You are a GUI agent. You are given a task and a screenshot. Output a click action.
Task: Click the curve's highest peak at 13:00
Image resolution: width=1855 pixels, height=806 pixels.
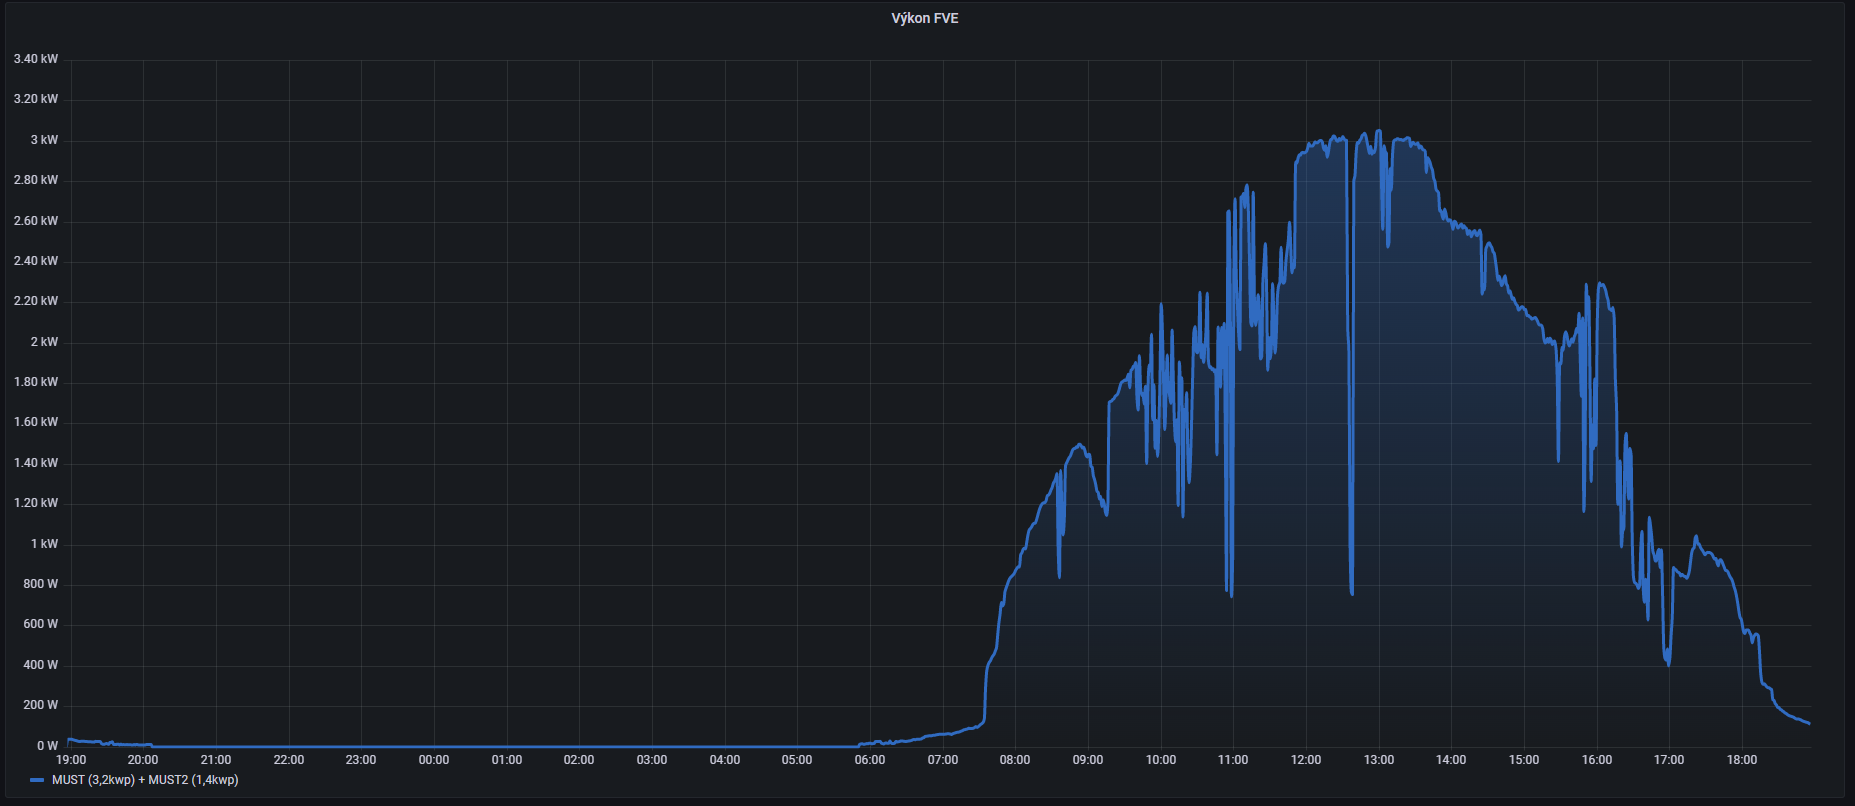(1378, 131)
